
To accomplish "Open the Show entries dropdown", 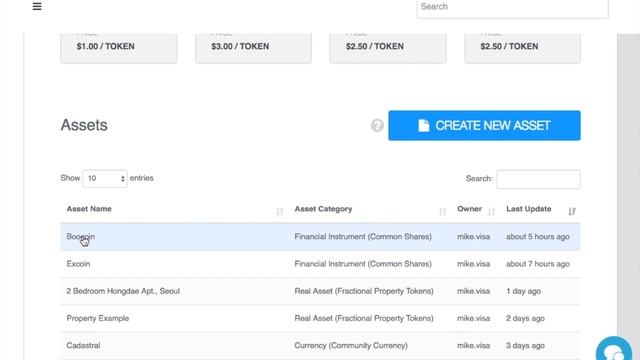I will 105,178.
